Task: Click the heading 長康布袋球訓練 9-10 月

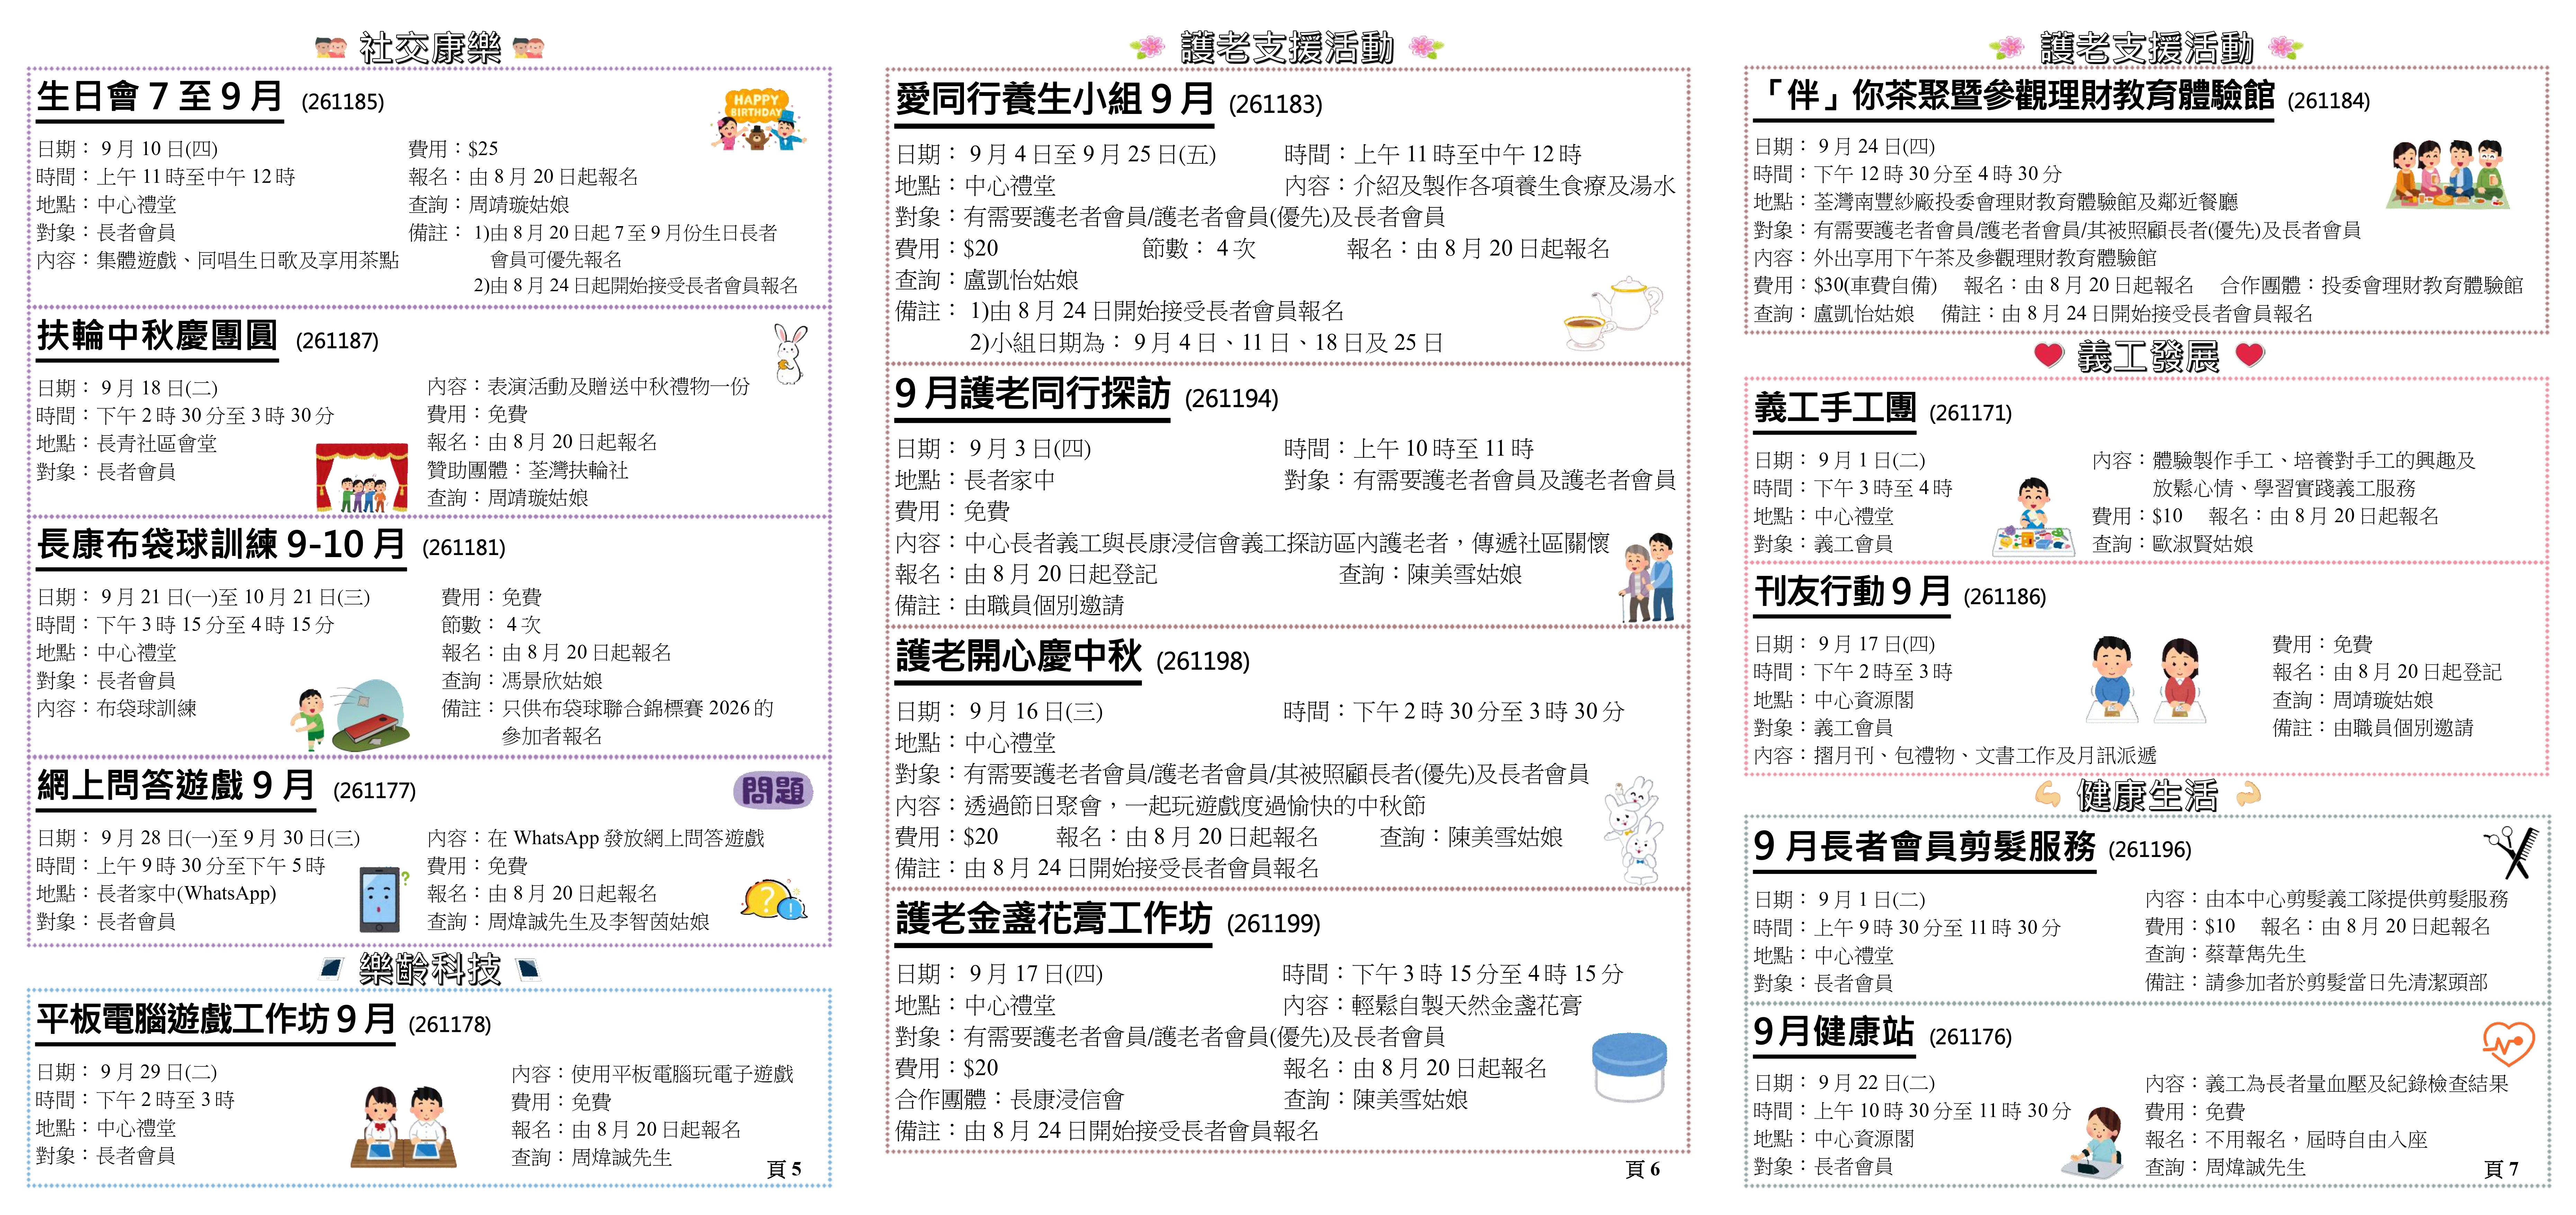Action: point(221,545)
